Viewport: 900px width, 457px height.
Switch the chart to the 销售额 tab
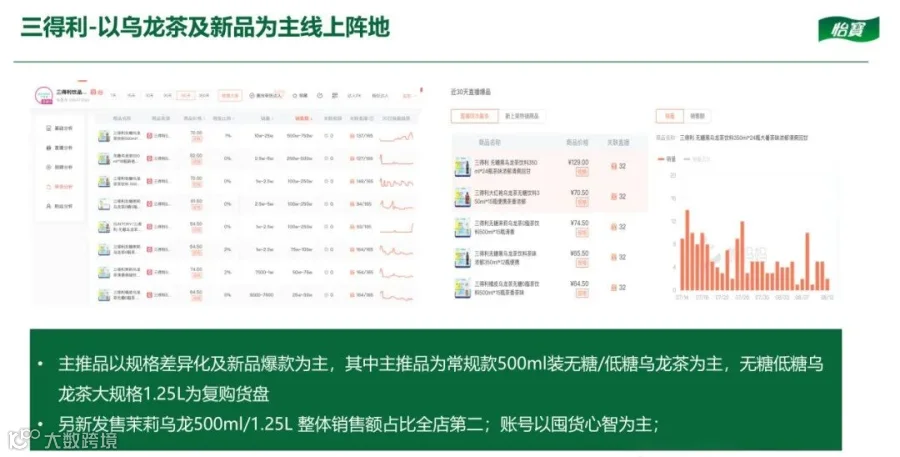coord(697,116)
